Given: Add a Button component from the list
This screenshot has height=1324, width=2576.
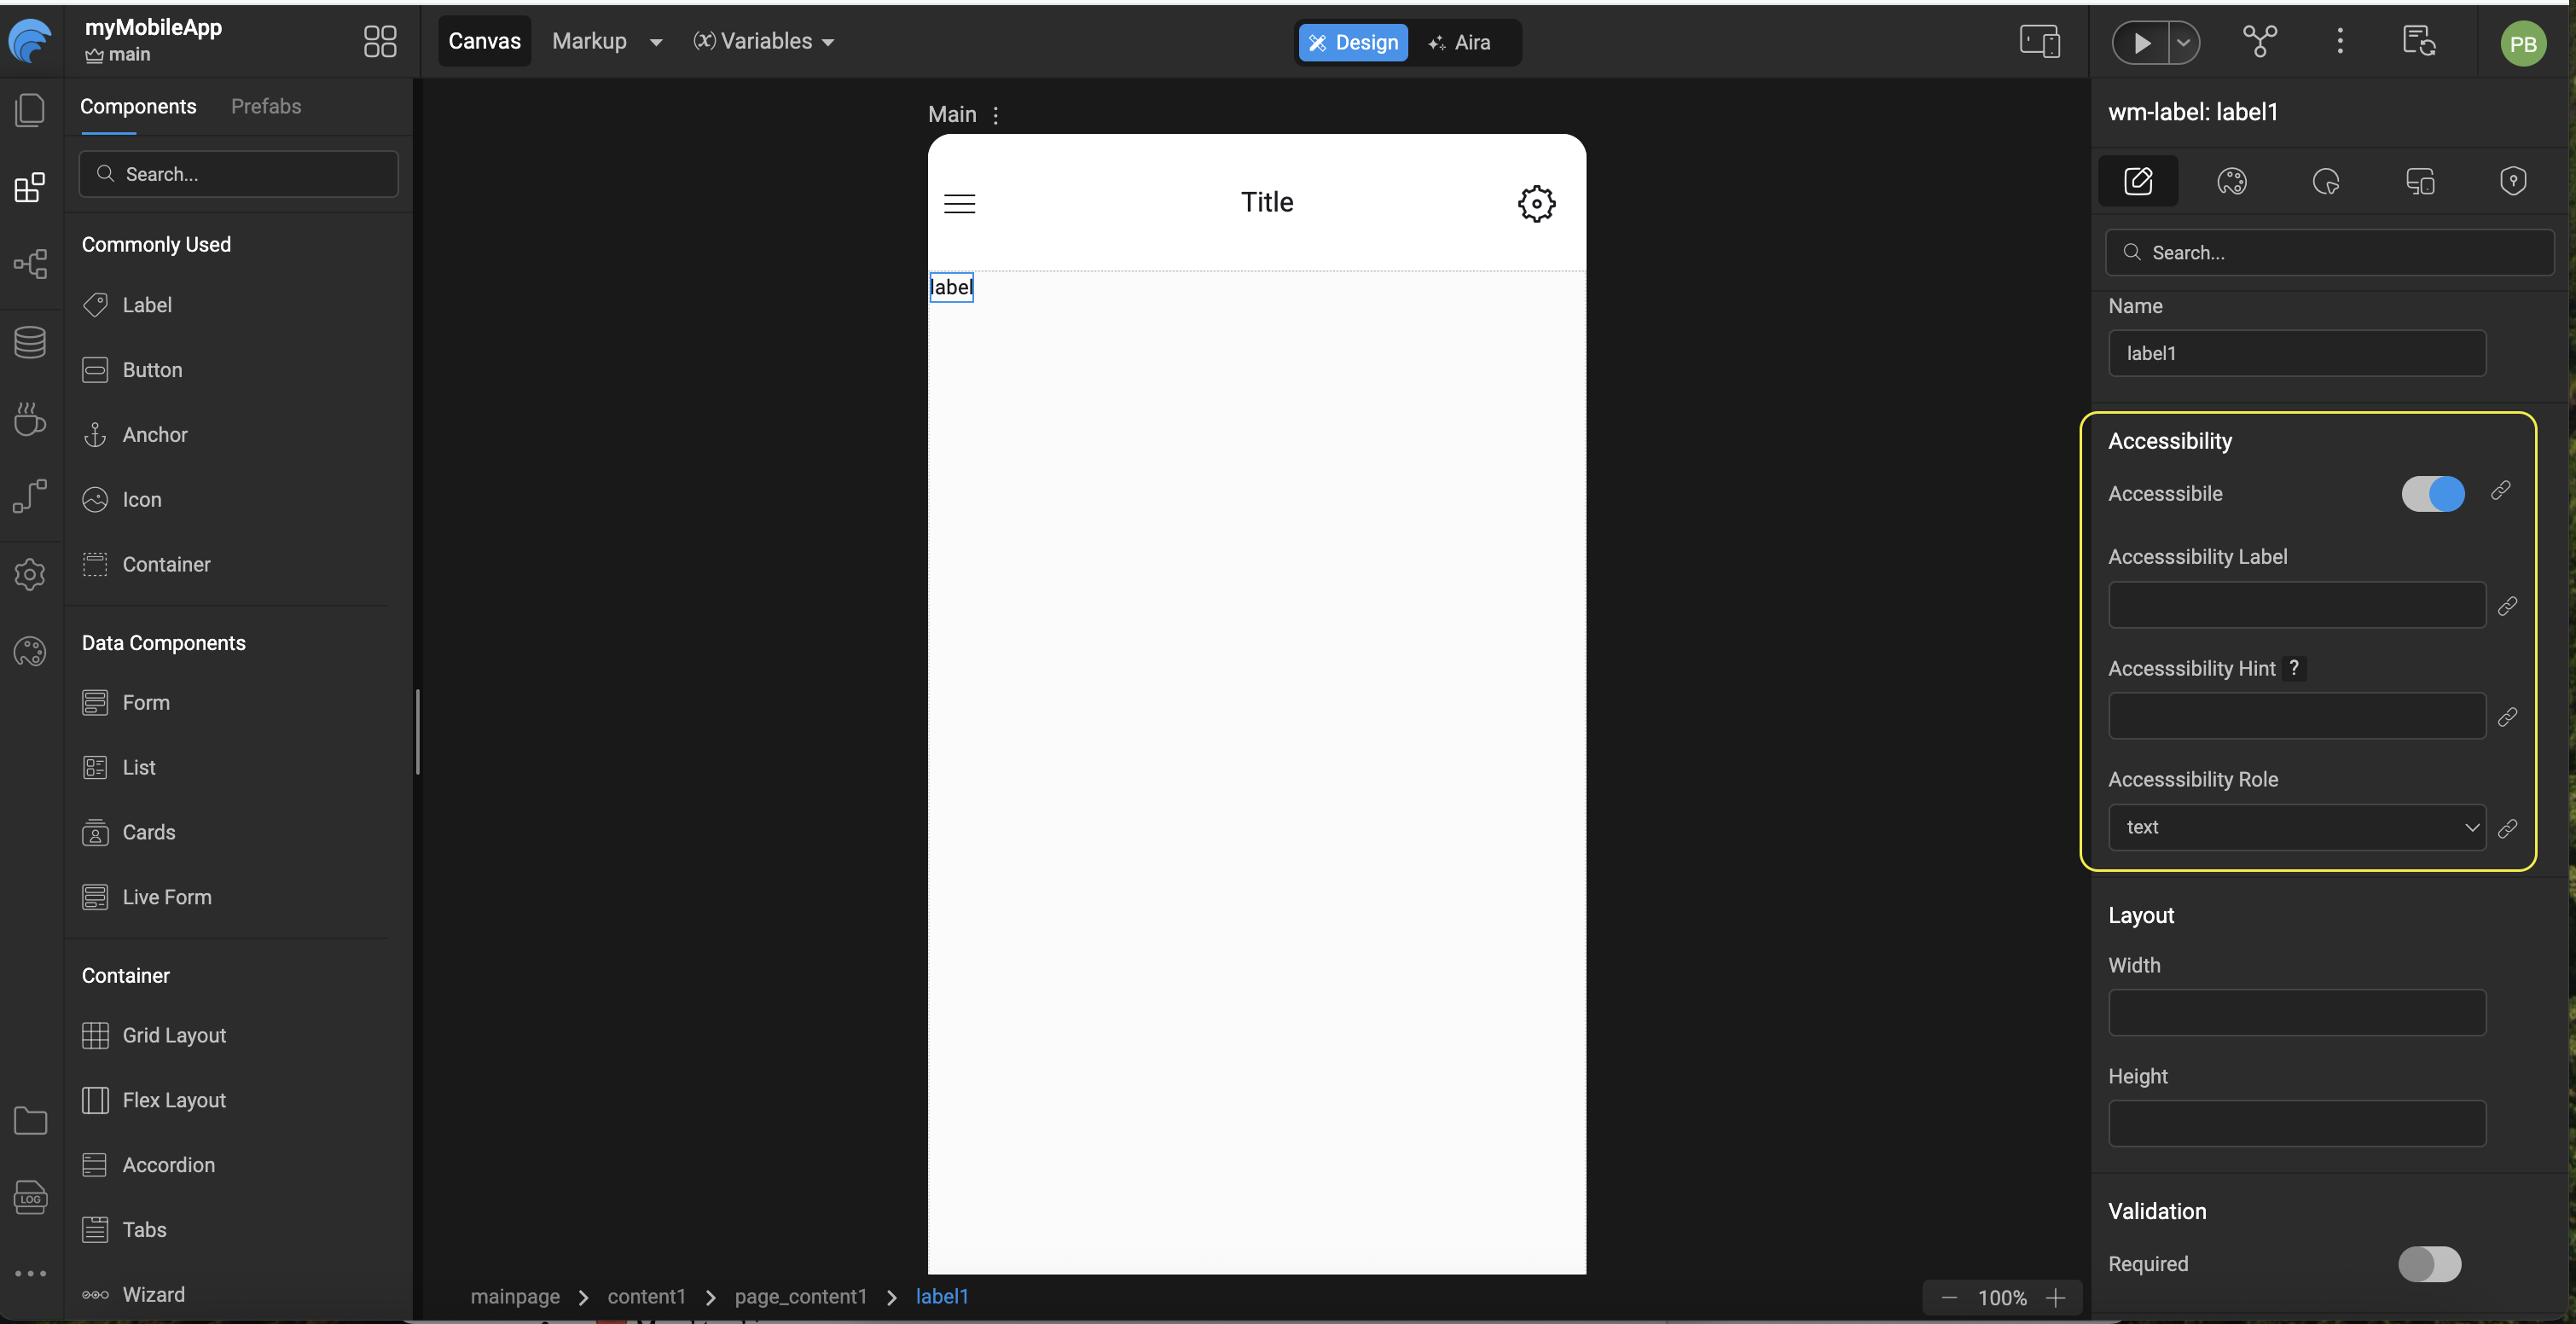Looking at the screenshot, I should click(x=151, y=369).
